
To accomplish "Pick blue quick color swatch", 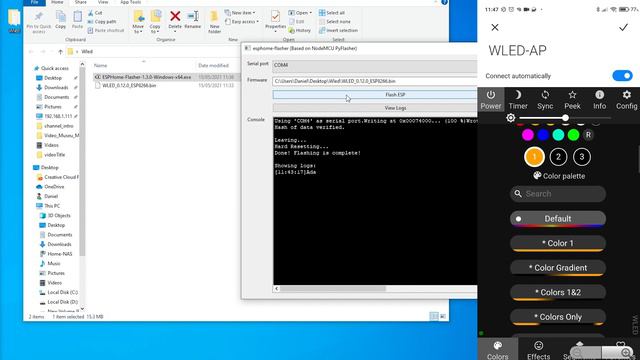I will tap(543, 135).
